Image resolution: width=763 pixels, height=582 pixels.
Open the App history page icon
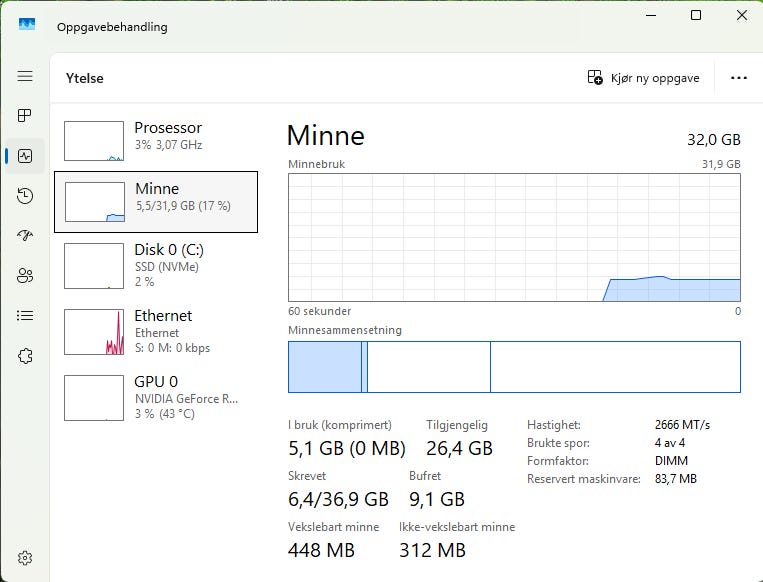pos(25,196)
